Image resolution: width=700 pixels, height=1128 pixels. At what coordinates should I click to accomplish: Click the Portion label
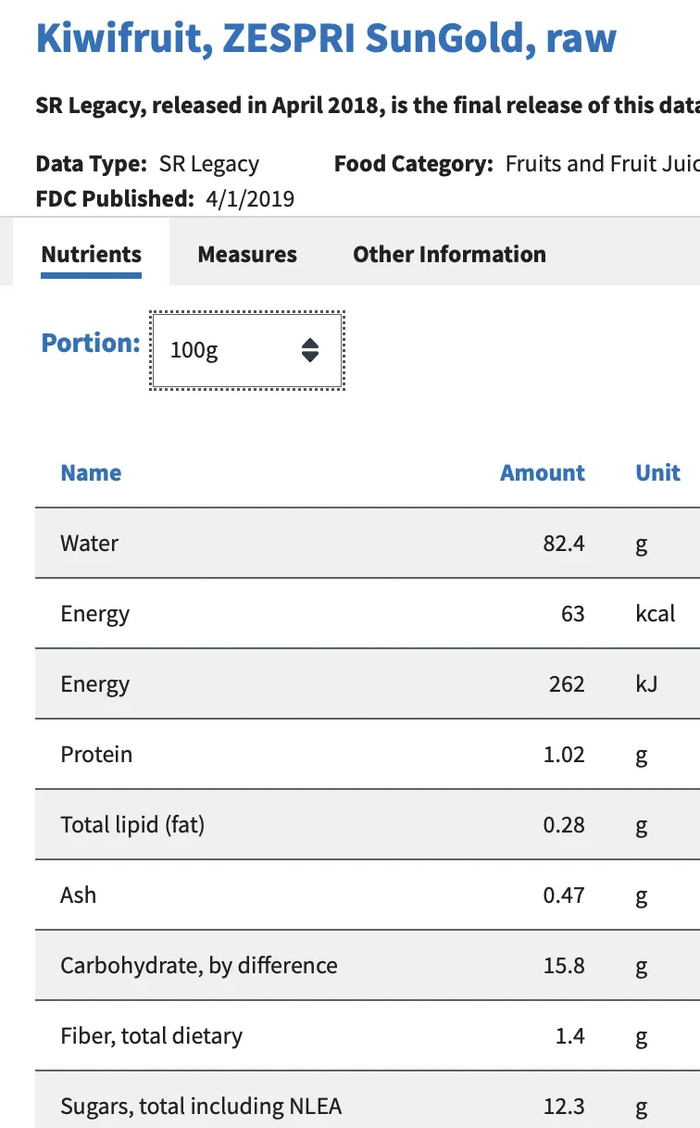(90, 343)
